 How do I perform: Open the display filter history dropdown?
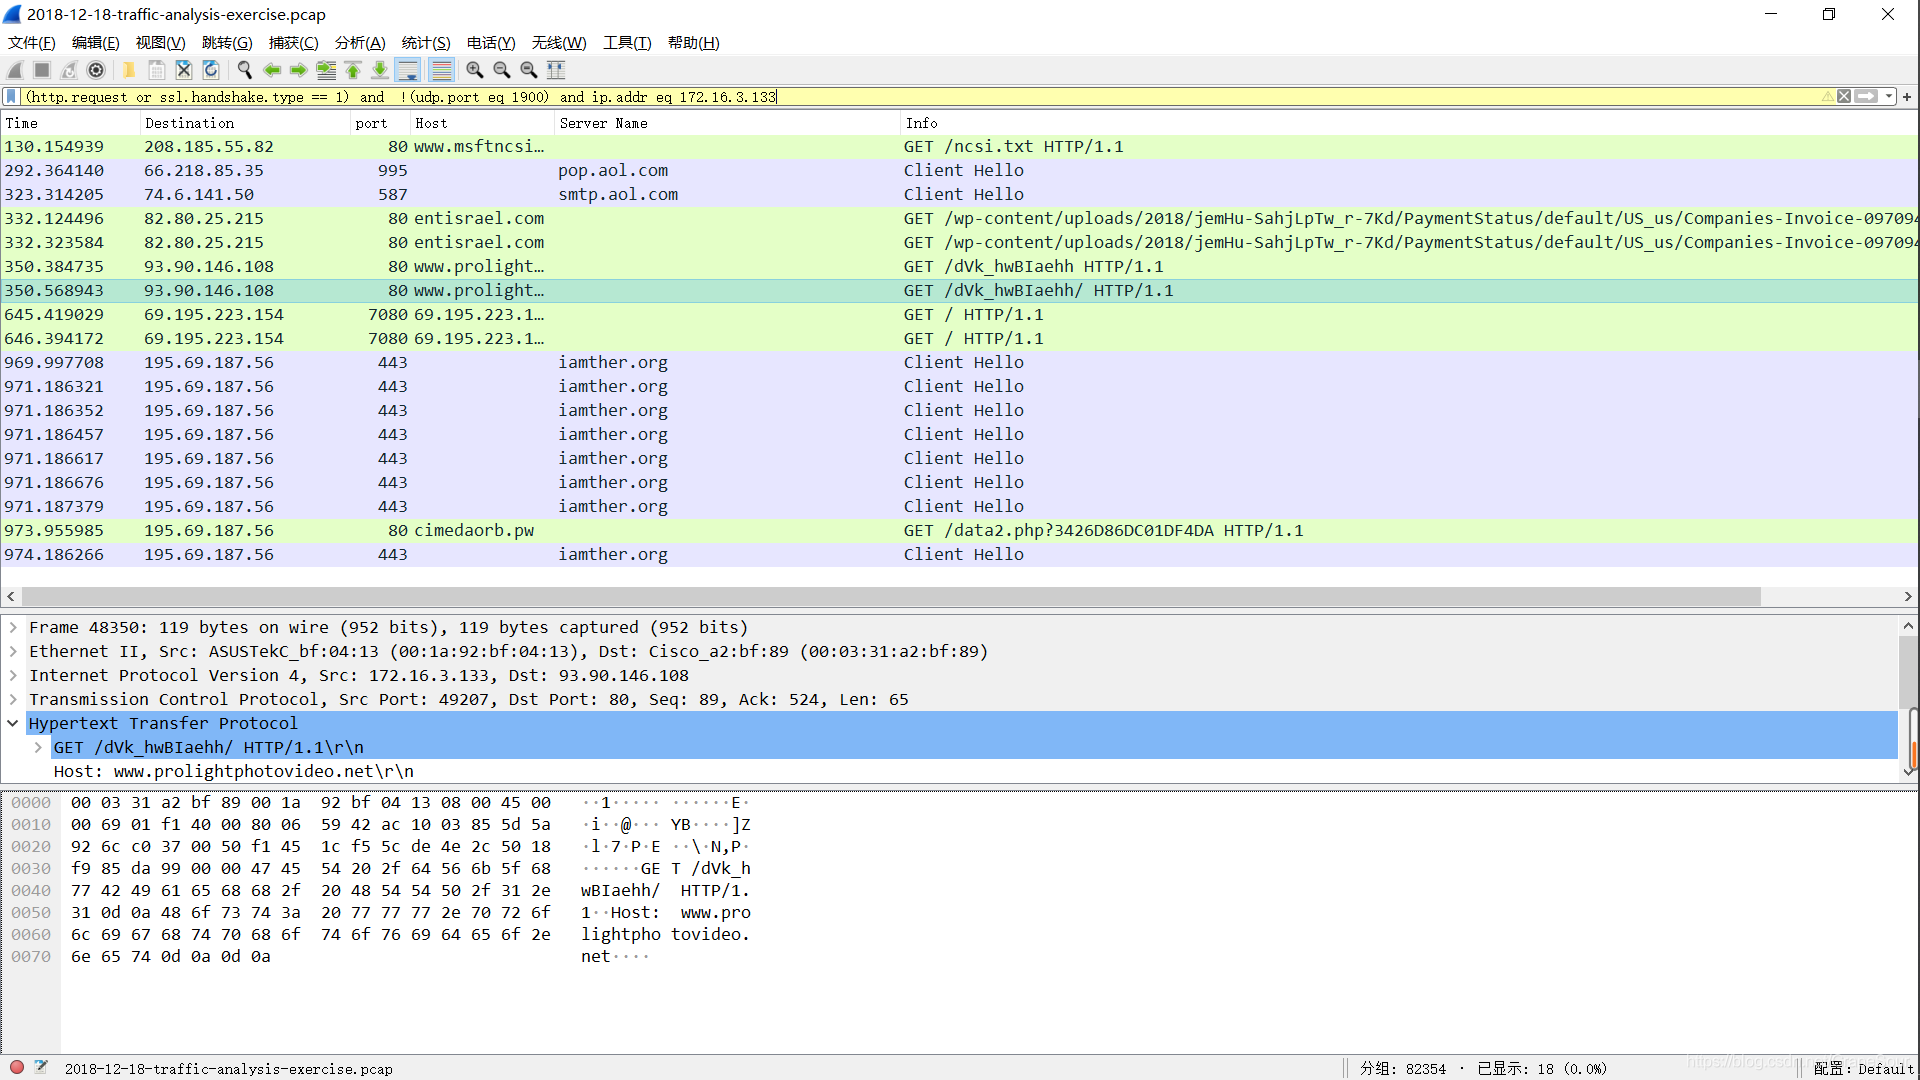coord(1888,97)
